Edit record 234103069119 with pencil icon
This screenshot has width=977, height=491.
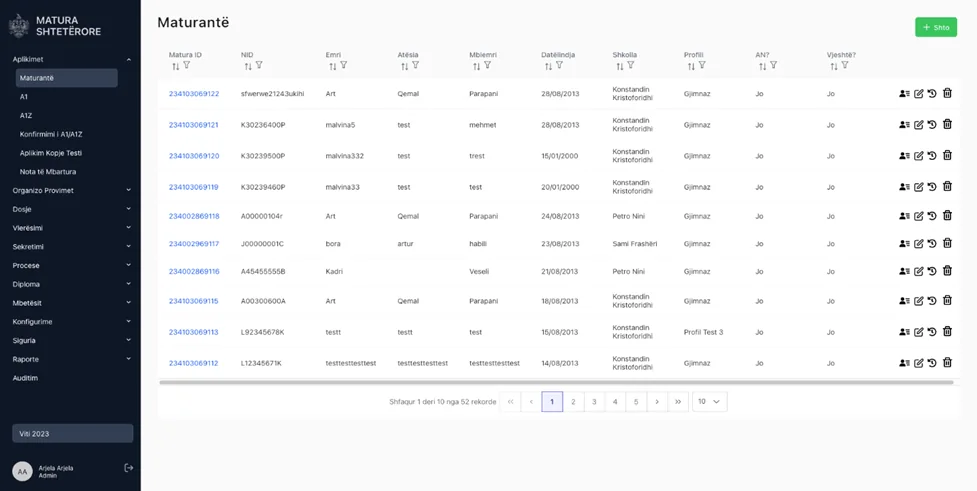918,187
